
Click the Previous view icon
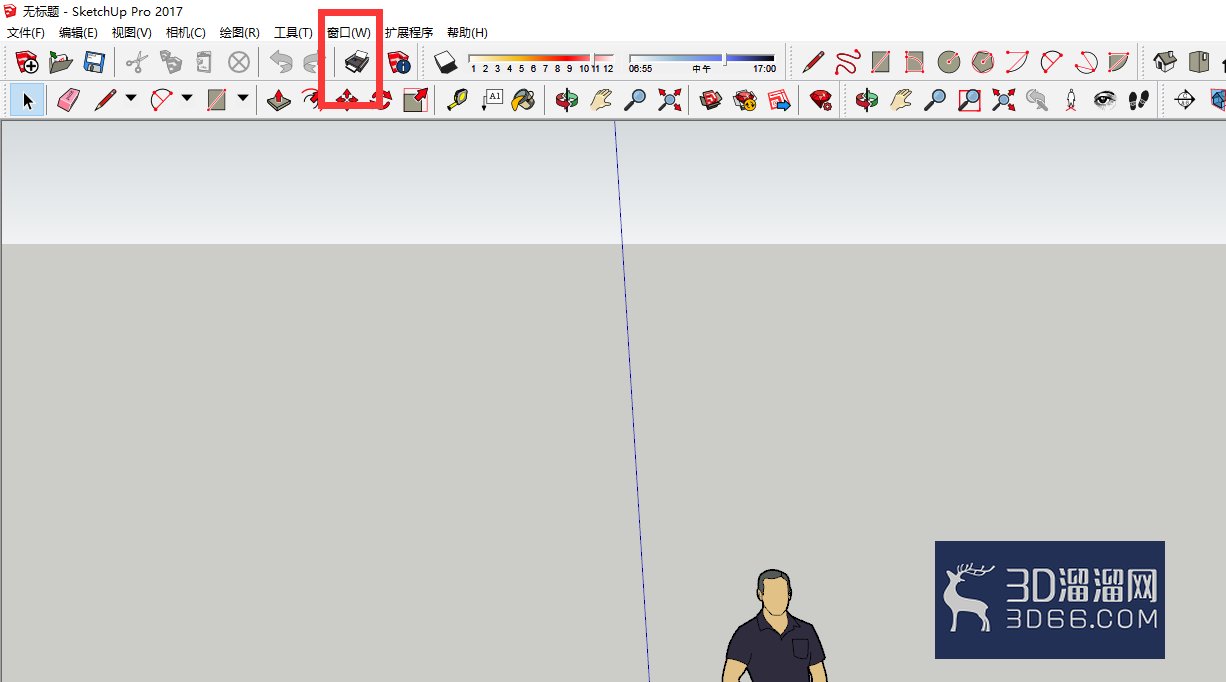pyautogui.click(x=1037, y=100)
